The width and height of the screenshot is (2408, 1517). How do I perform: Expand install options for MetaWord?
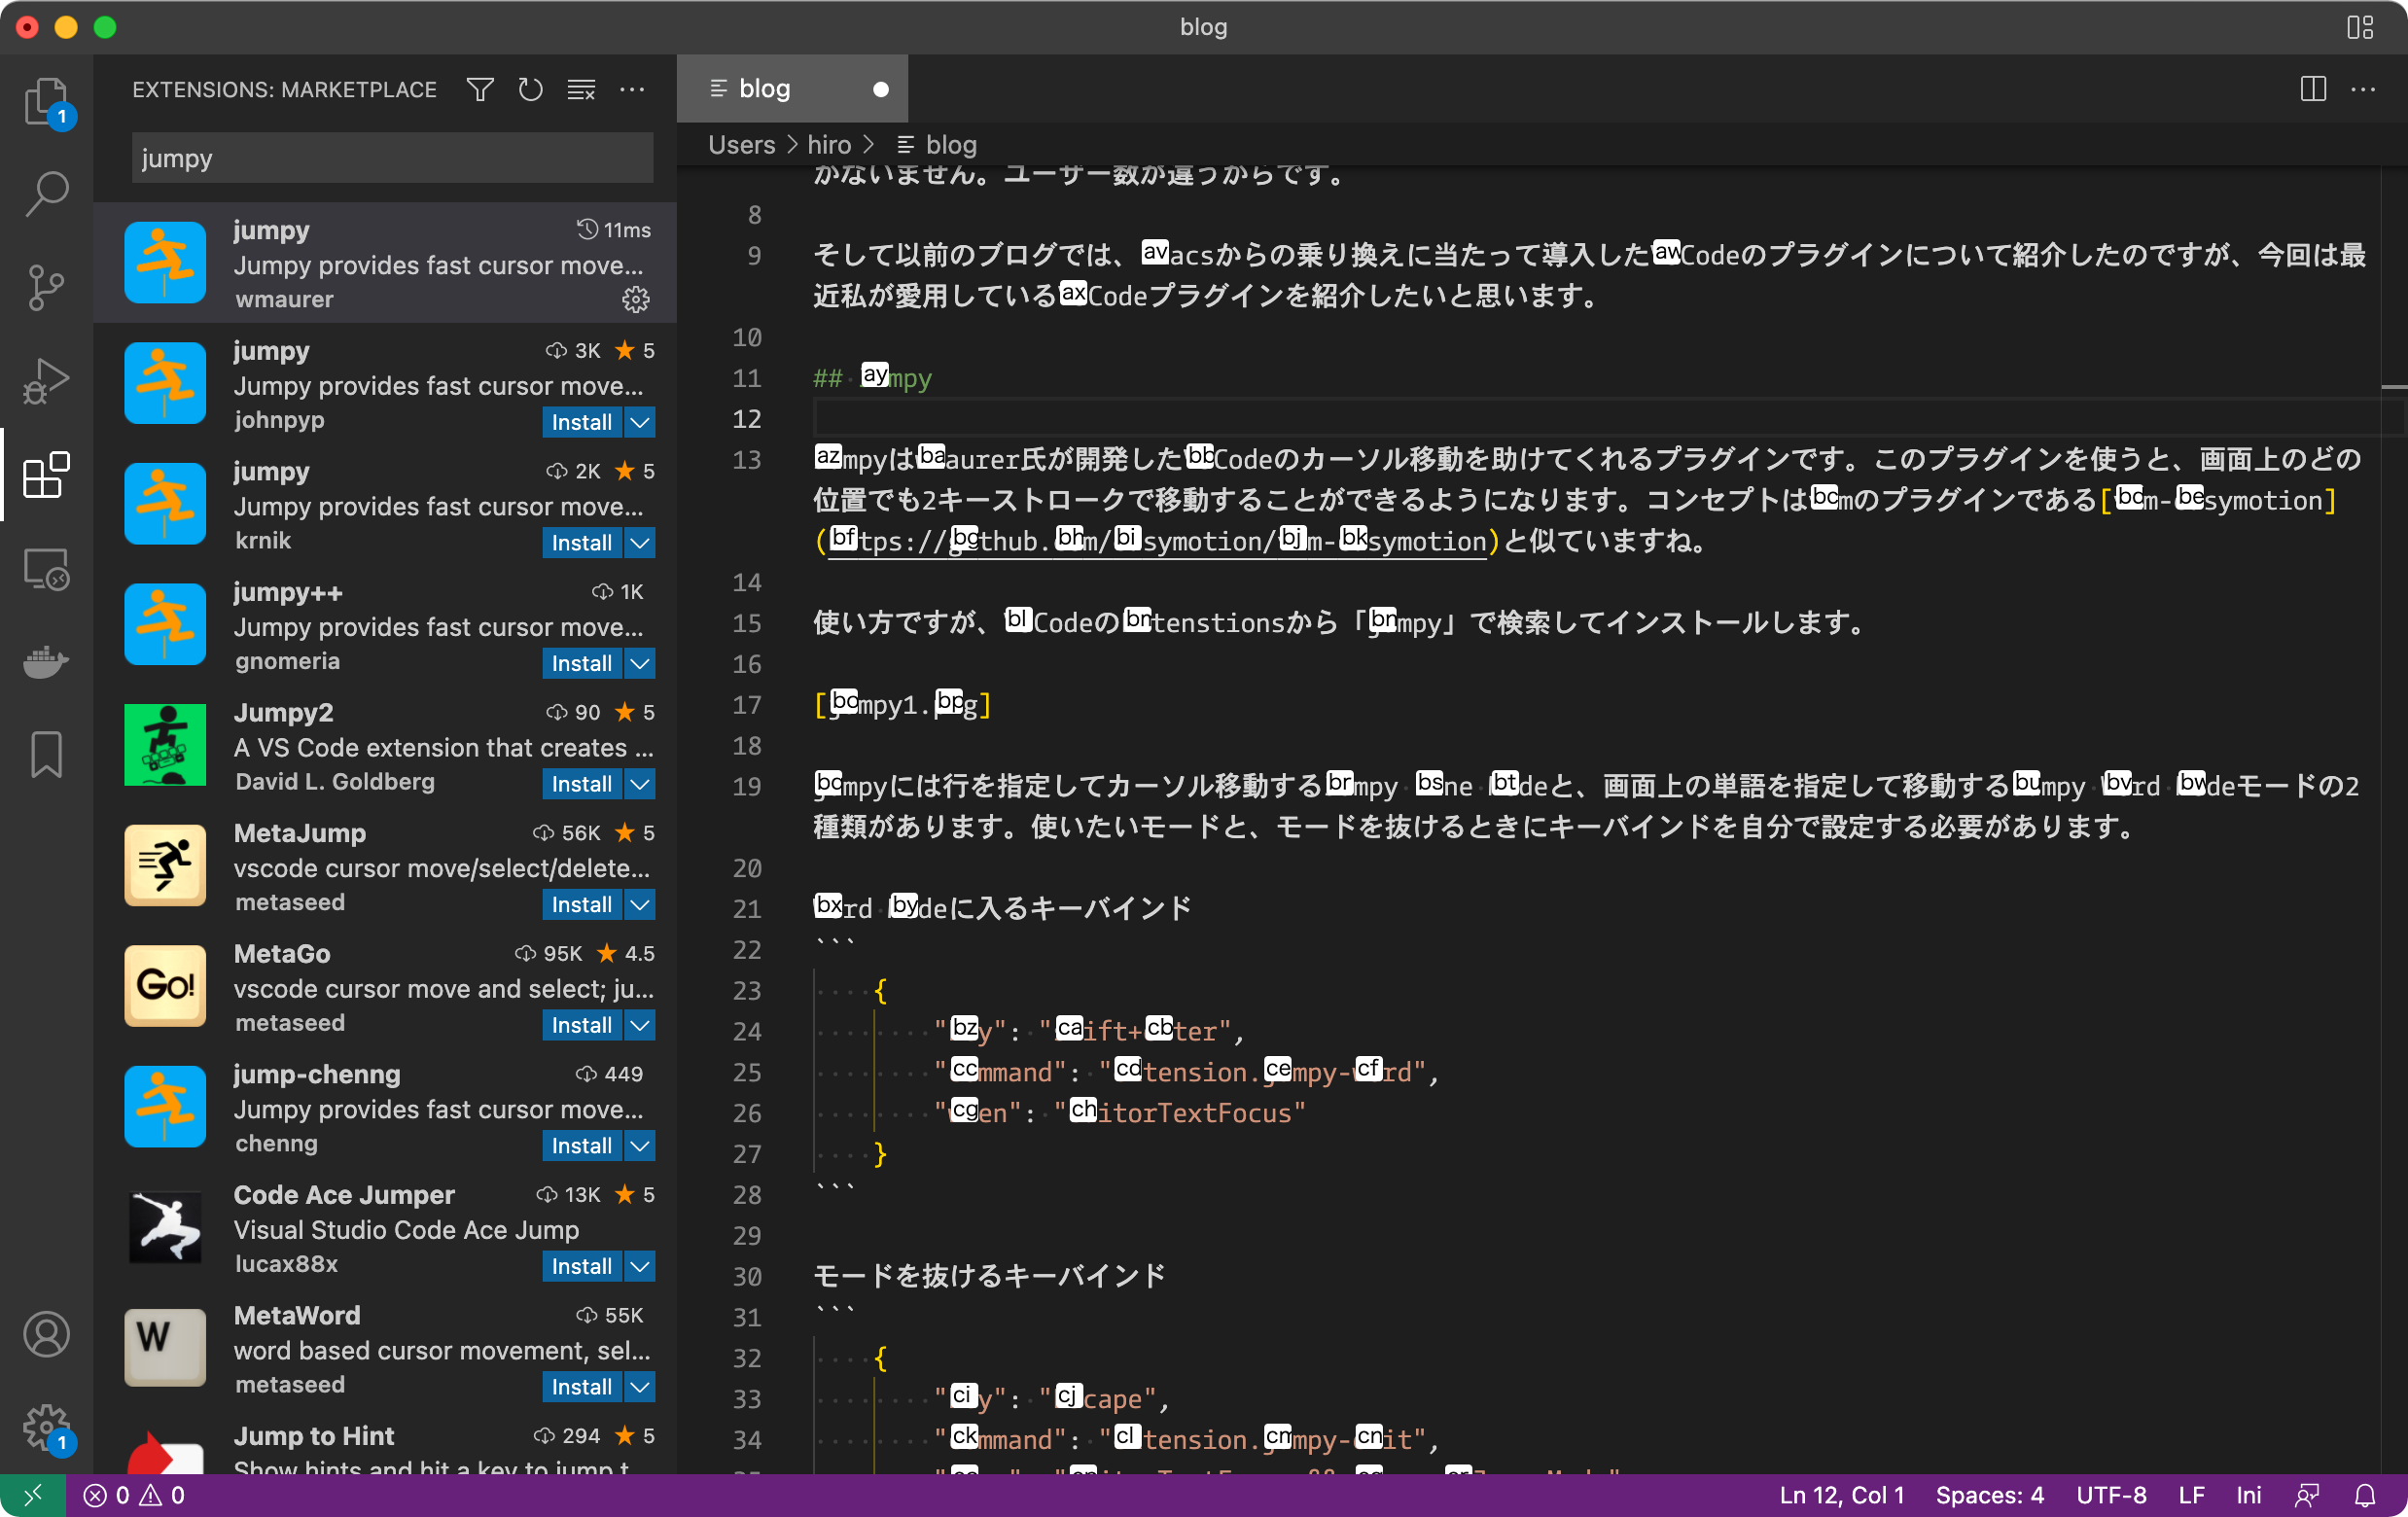pos(640,1387)
